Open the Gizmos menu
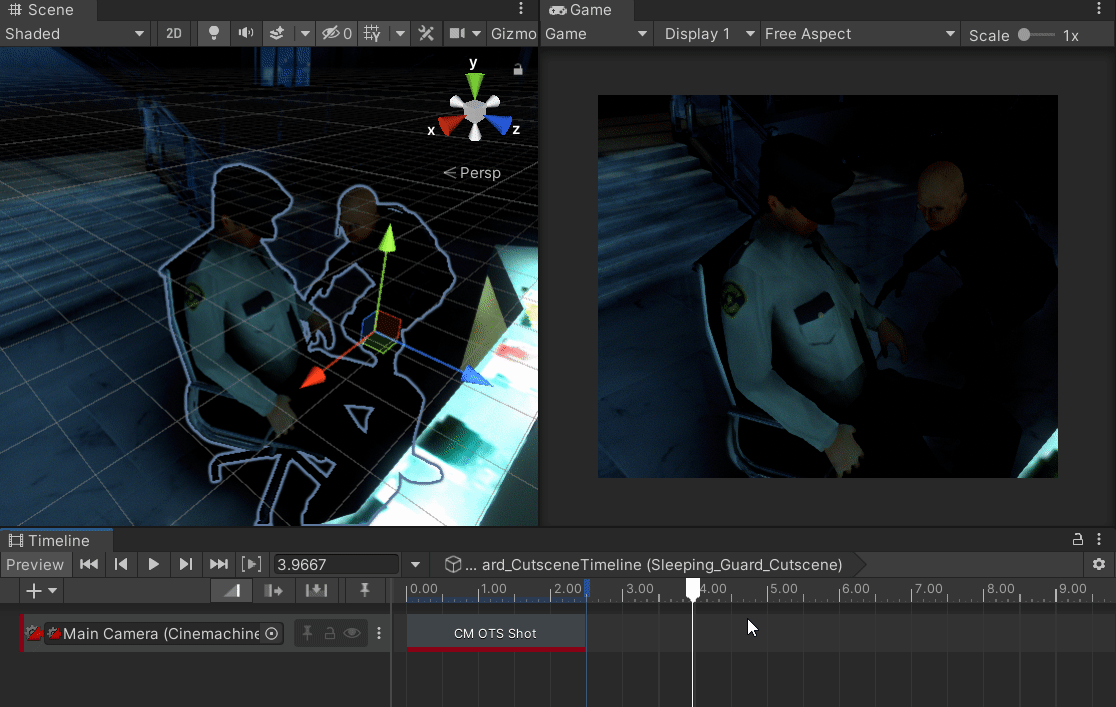This screenshot has height=707, width=1116. (513, 33)
